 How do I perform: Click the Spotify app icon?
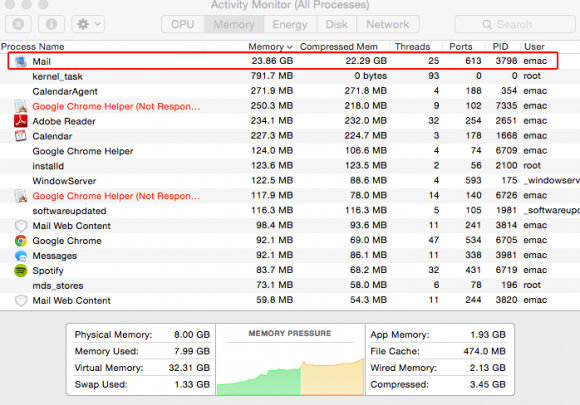tap(21, 270)
